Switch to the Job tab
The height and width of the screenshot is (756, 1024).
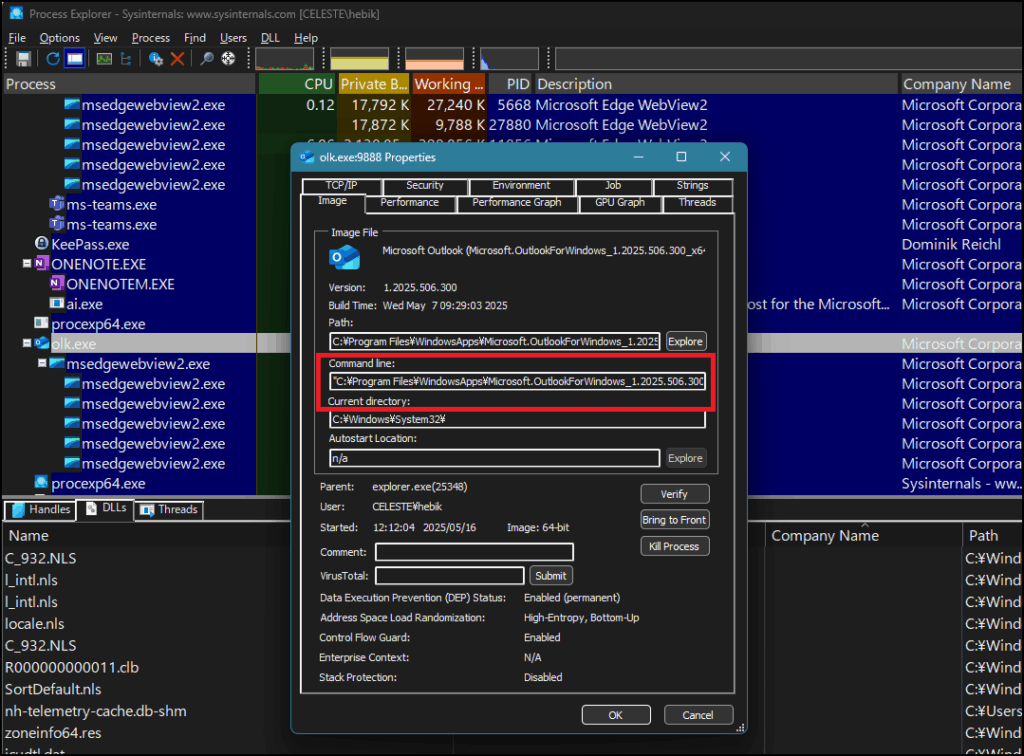coord(613,185)
